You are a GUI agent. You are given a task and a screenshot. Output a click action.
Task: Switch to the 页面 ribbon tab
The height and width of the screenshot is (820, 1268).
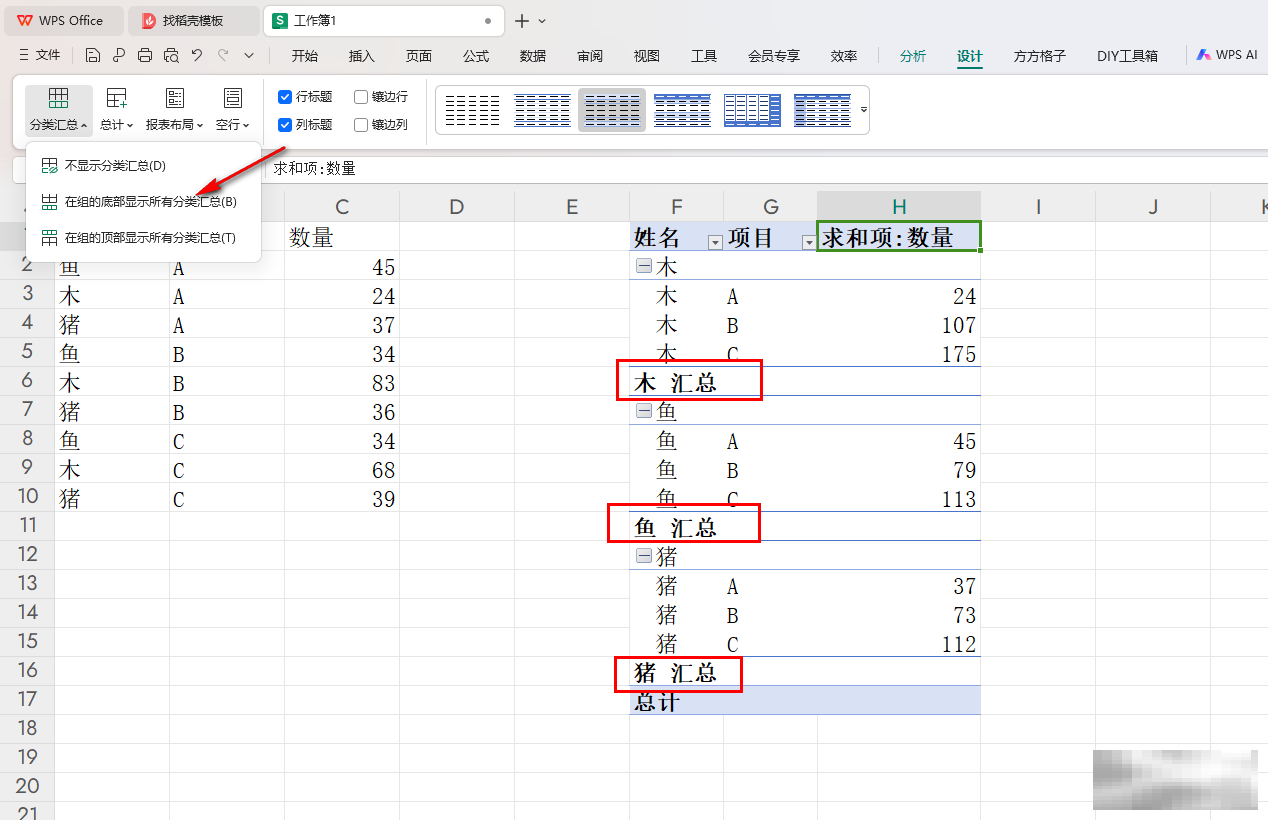tap(419, 56)
